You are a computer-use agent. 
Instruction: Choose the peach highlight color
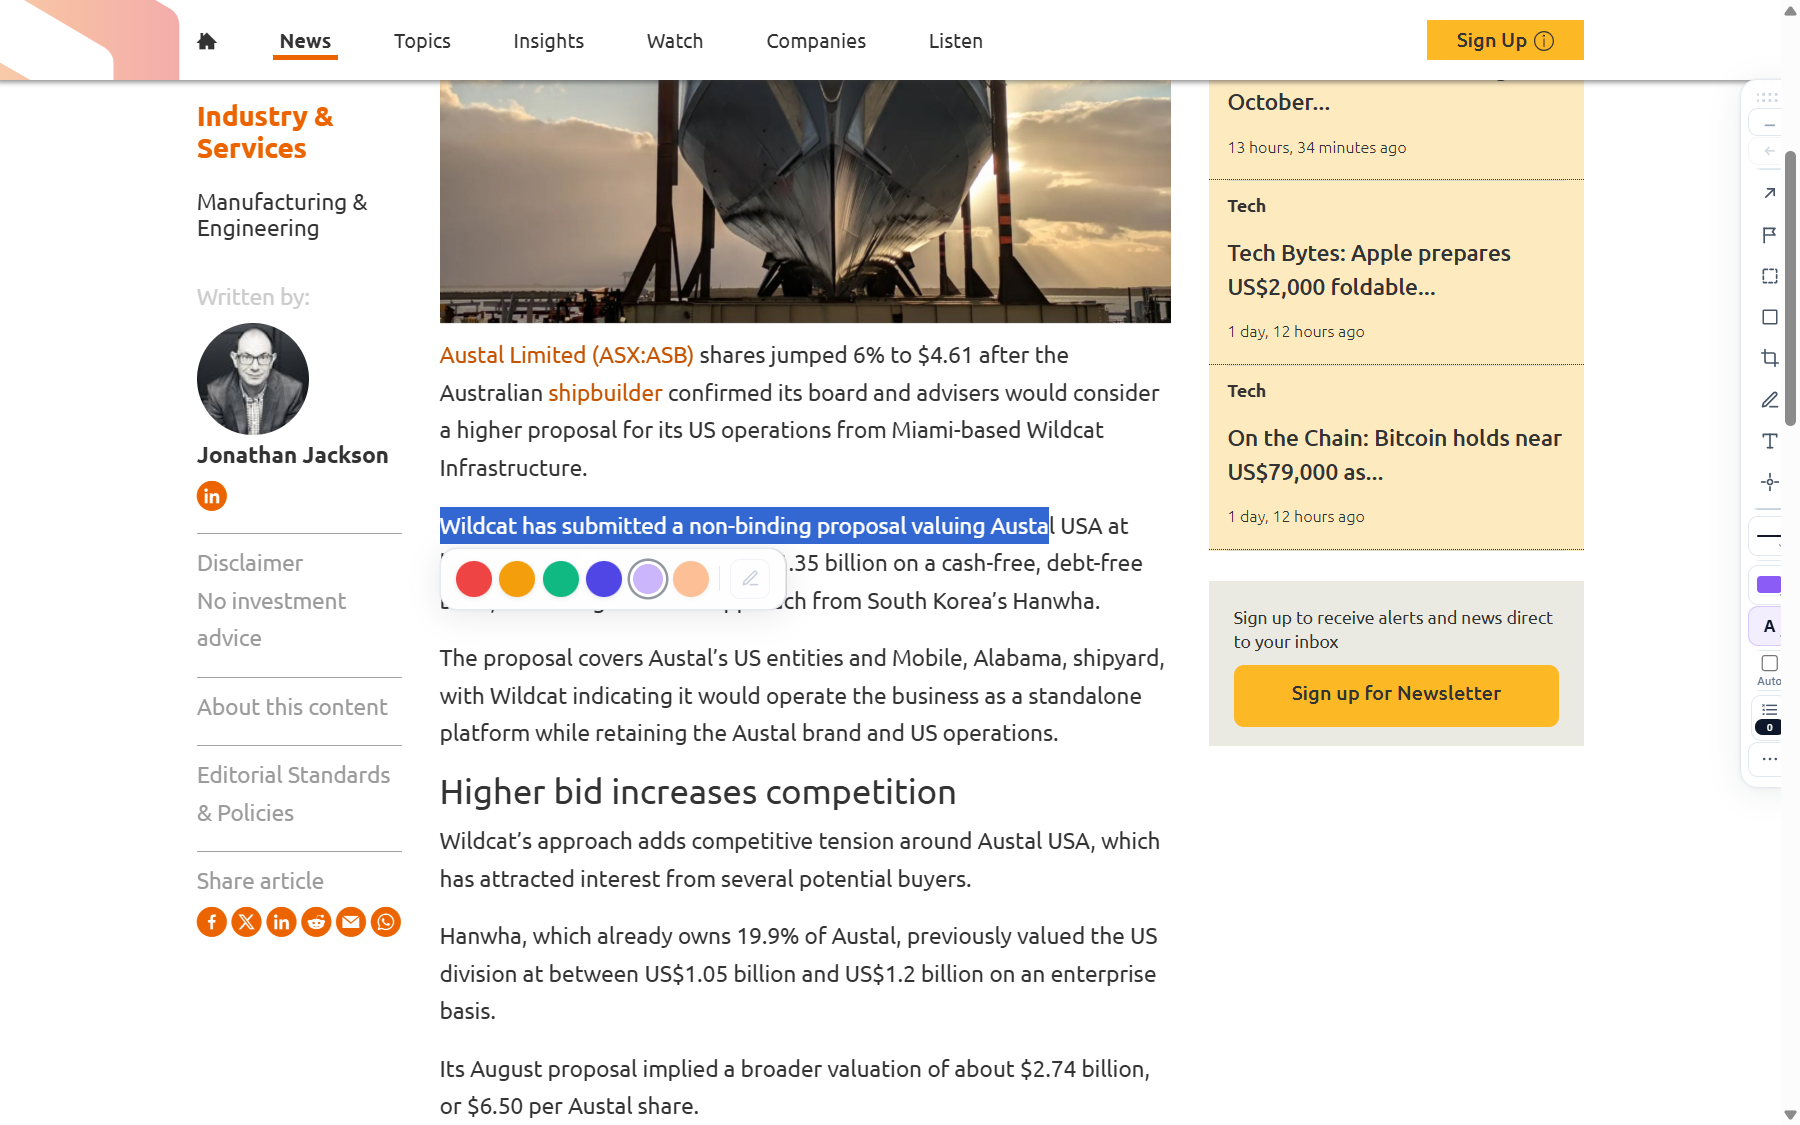691,579
